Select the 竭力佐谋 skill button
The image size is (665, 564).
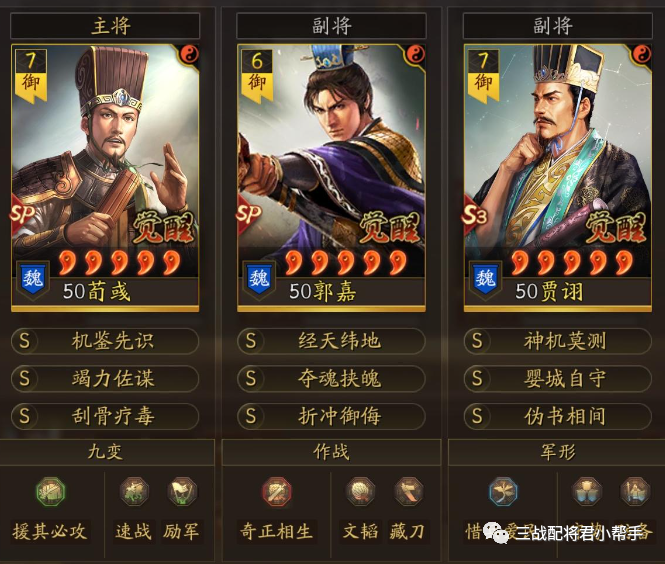tap(105, 378)
